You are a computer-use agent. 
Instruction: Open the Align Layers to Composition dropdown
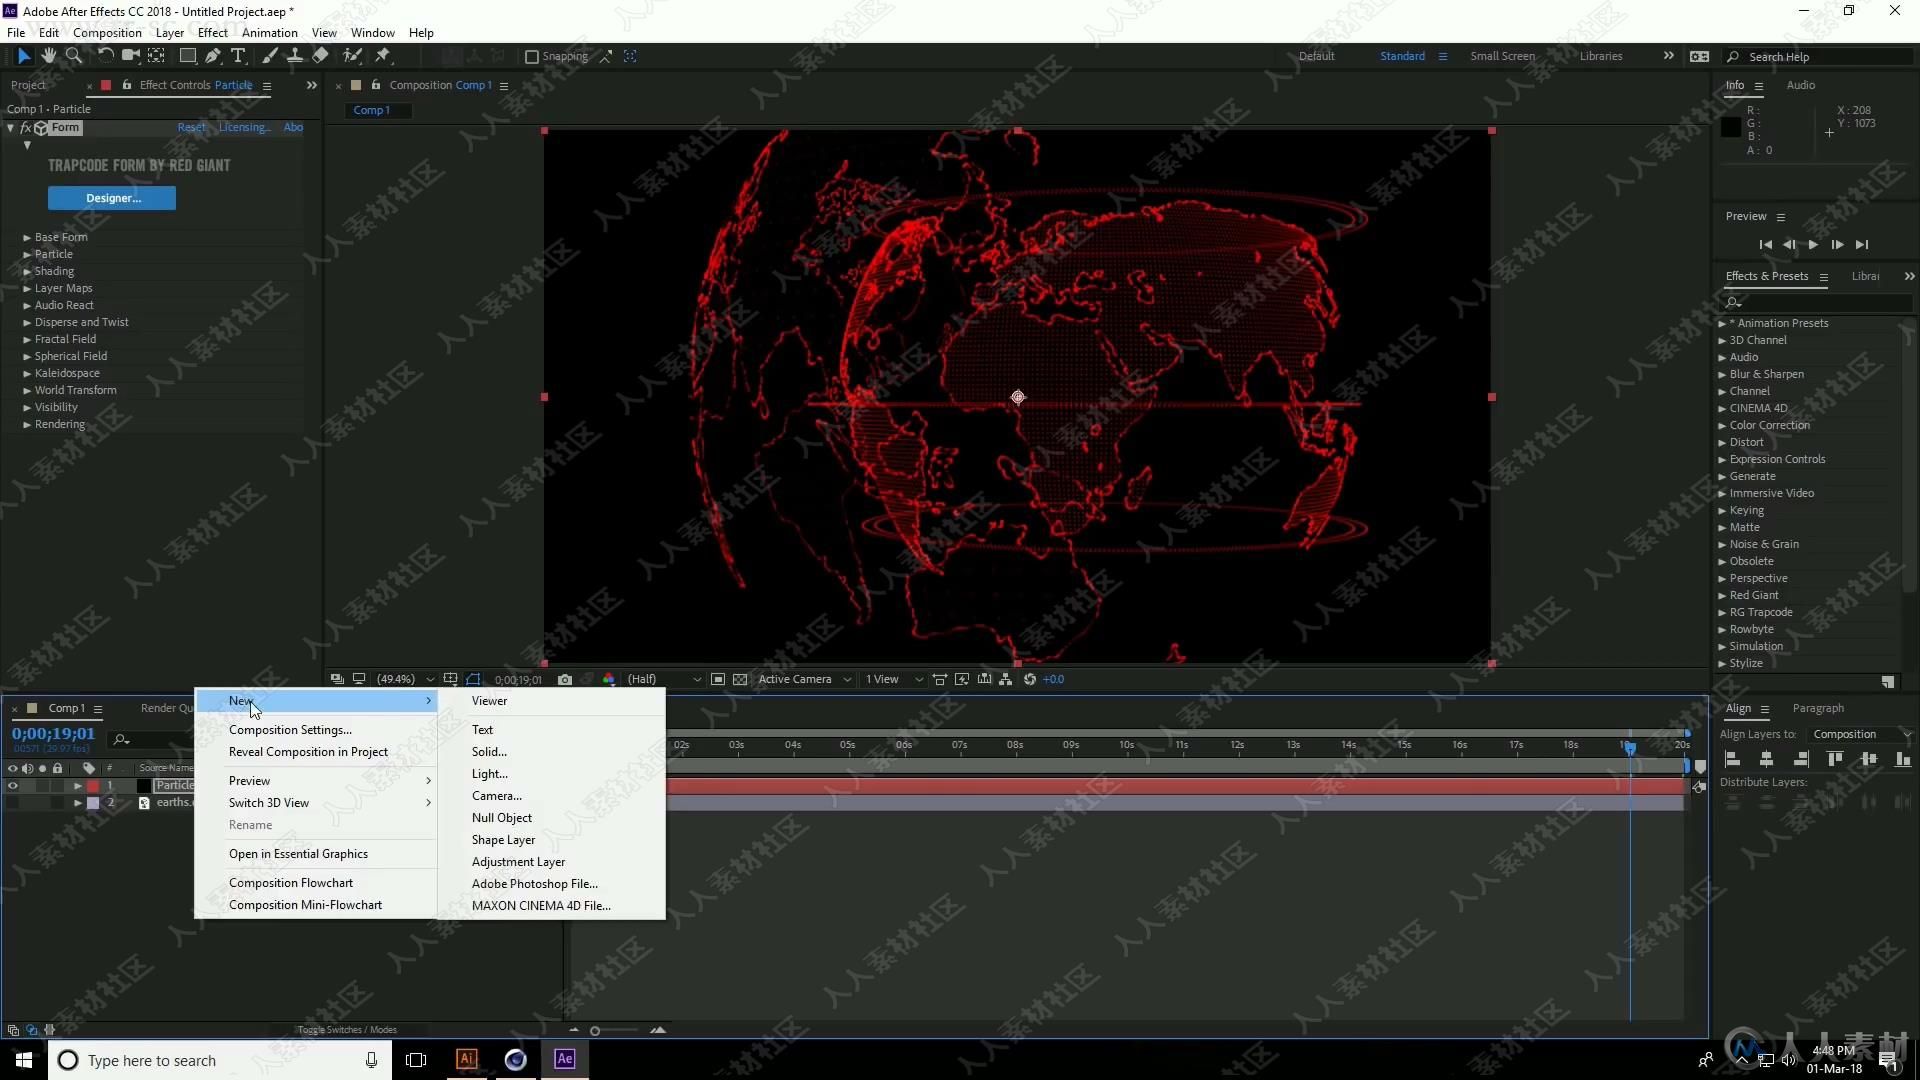point(1861,734)
